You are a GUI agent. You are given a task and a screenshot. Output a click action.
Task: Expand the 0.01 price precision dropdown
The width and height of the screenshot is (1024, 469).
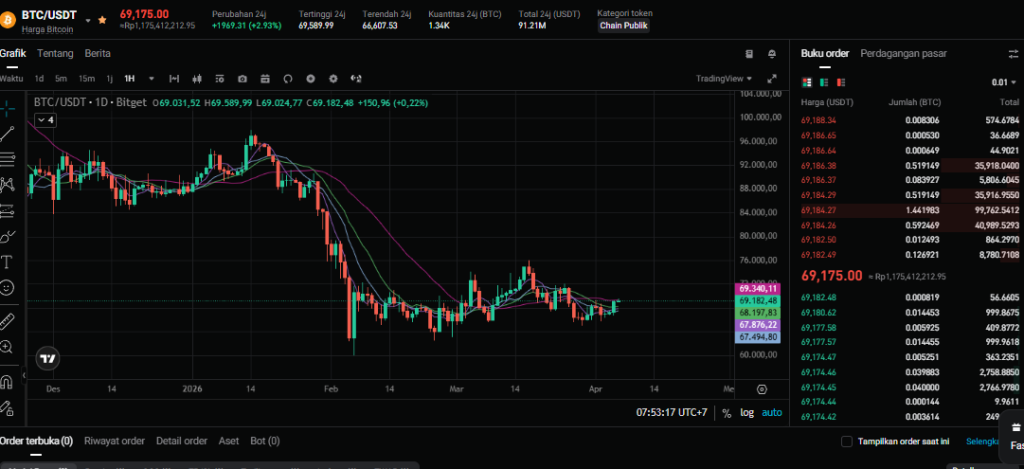(1003, 82)
